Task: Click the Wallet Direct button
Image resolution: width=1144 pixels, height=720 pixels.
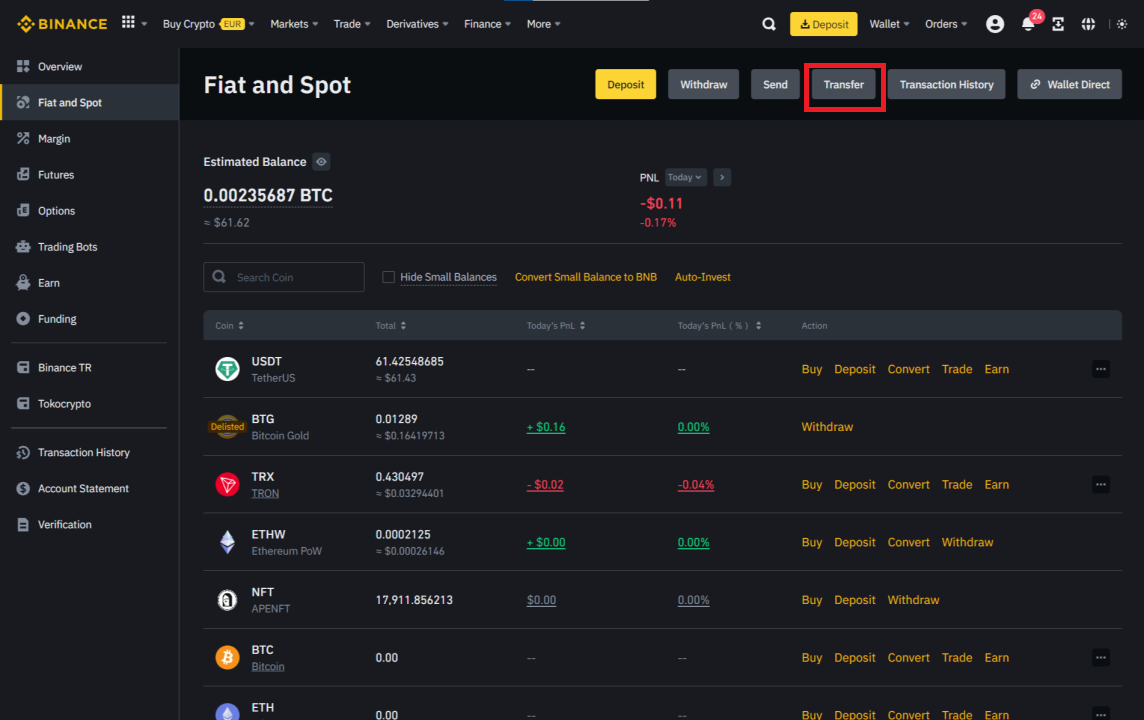Action: (1070, 85)
